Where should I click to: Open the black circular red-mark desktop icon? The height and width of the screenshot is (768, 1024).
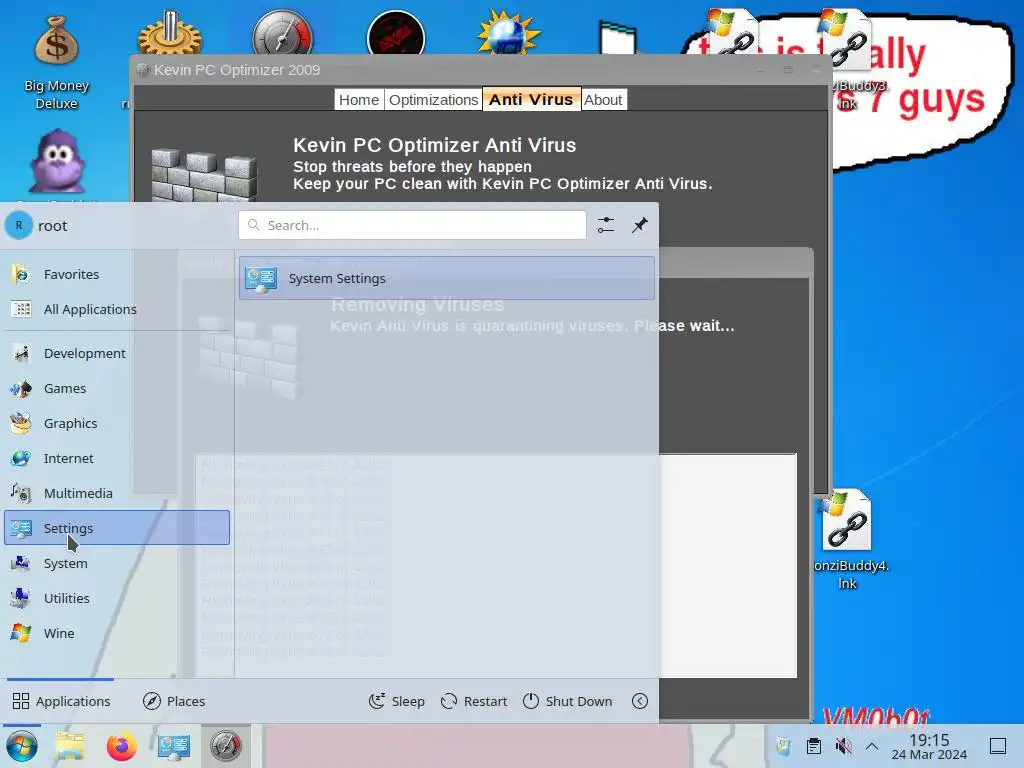[396, 34]
